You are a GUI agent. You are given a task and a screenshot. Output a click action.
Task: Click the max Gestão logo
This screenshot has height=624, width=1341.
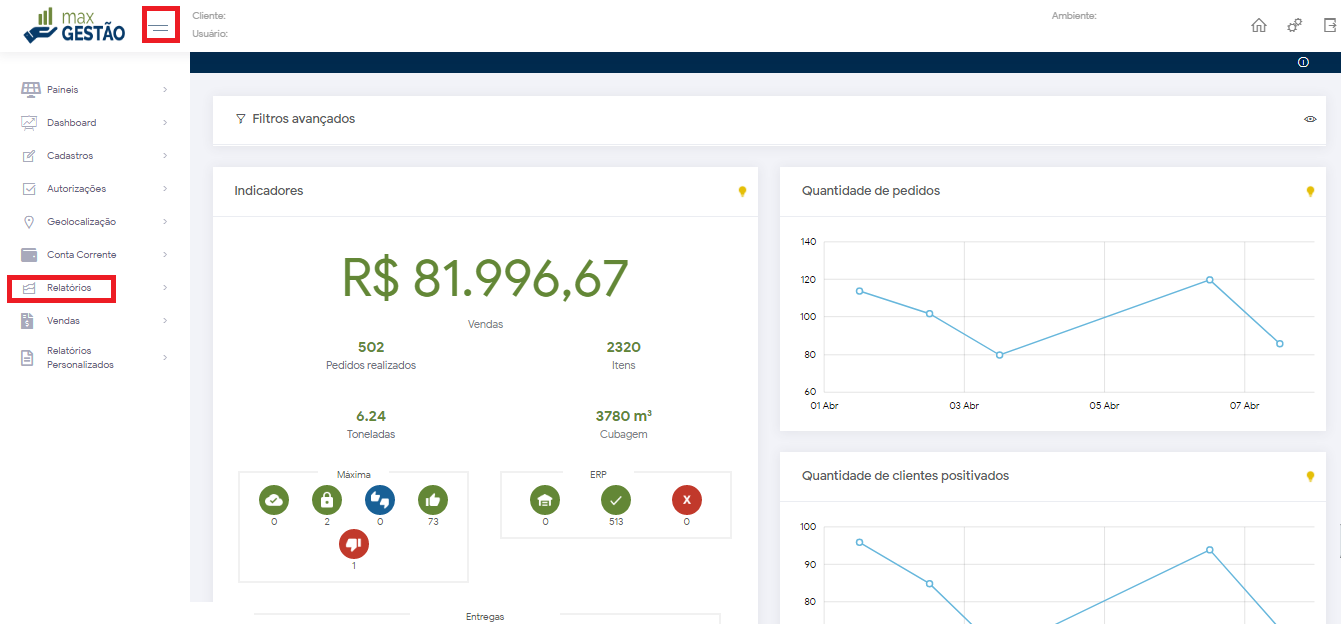75,25
